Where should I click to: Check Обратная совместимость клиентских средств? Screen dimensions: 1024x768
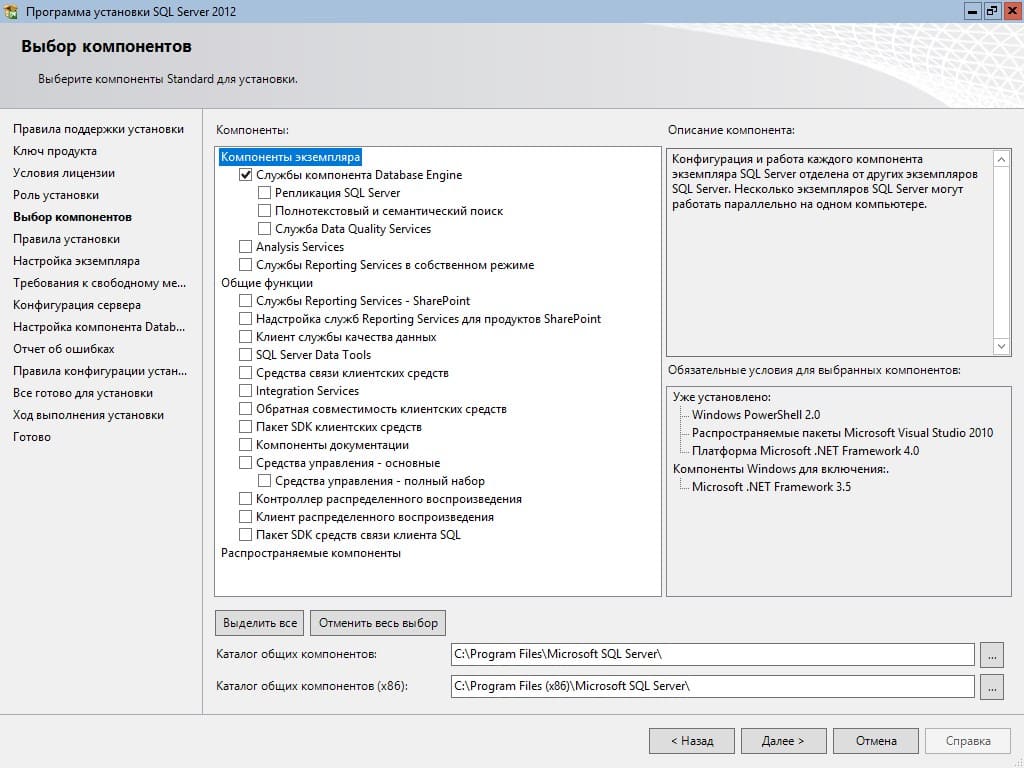tap(246, 408)
